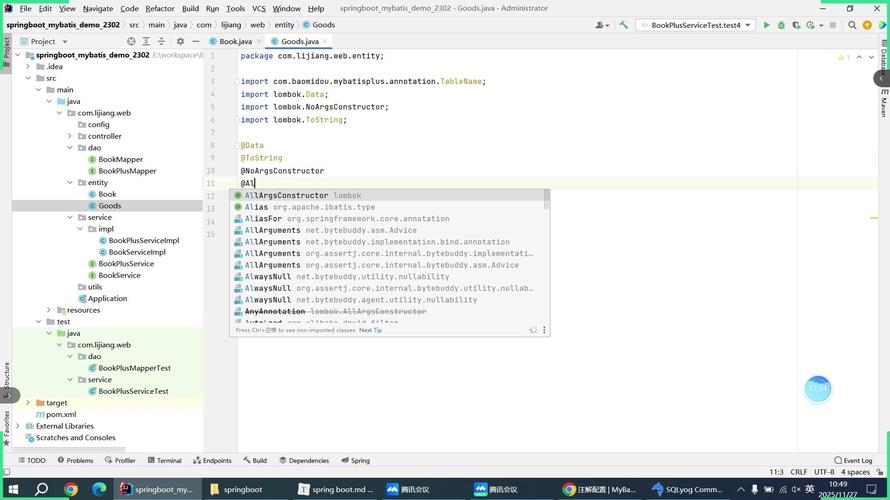Open BookPlusMapper in the project tree
Screen dimensions: 890x500
click(x=127, y=171)
